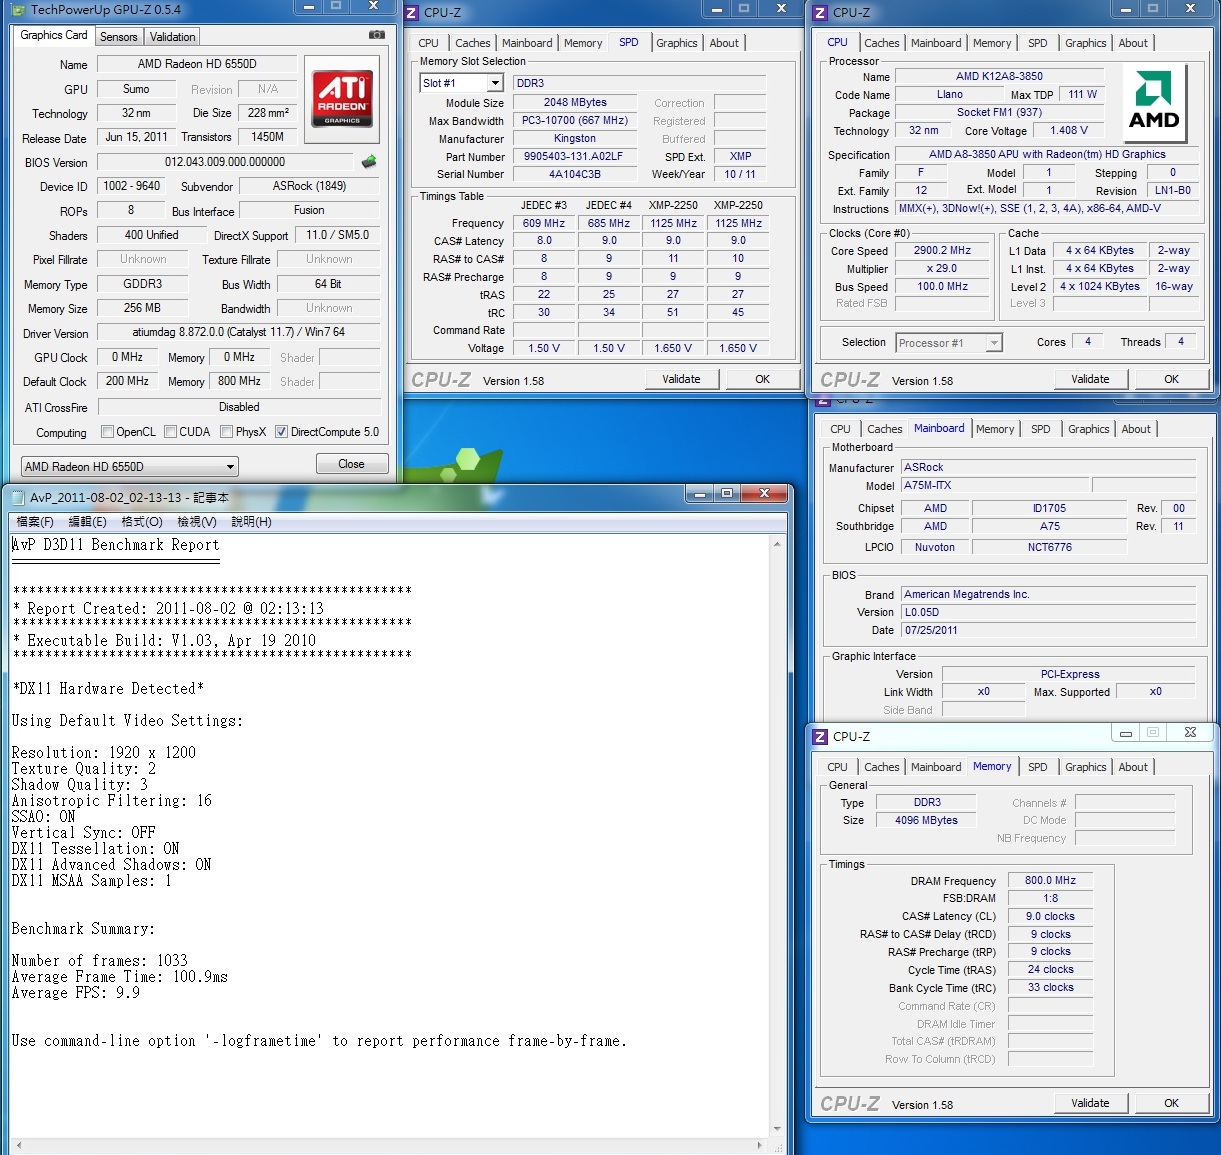The height and width of the screenshot is (1155, 1221).
Task: Click the ATI Radeon graphics logo
Action: click(342, 98)
